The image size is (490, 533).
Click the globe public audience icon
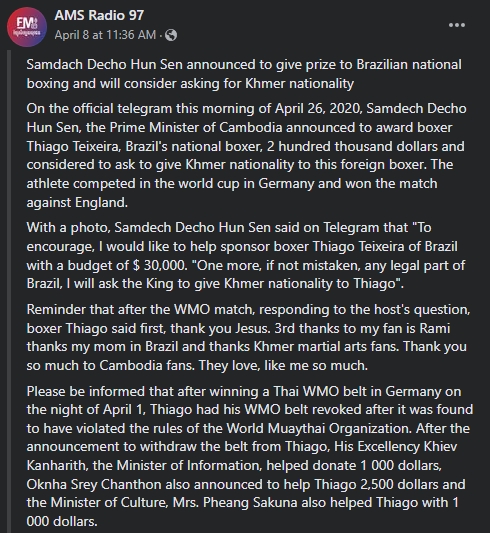pos(171,35)
